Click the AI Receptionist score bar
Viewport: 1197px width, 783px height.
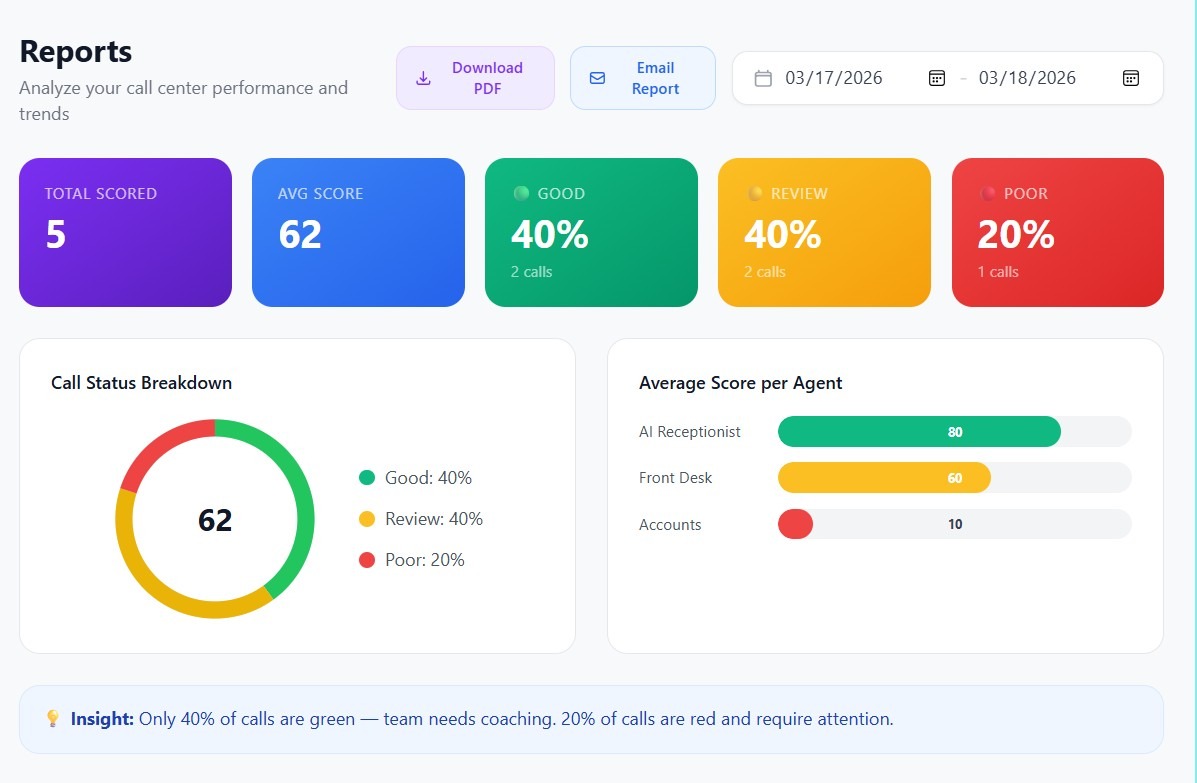pos(919,431)
